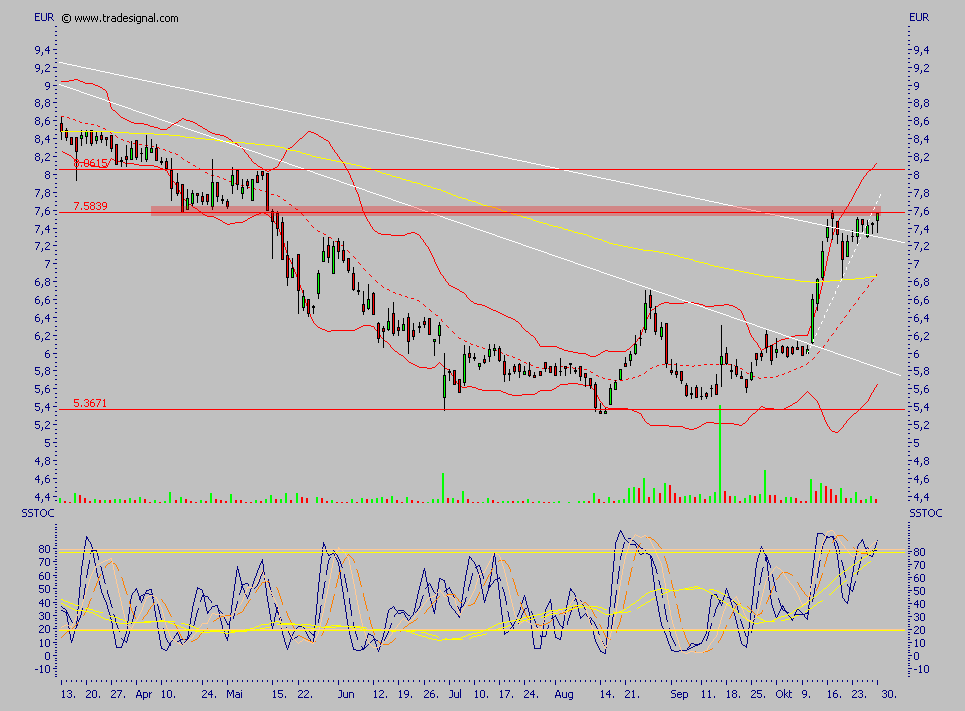Jump to the Sep date marker

coord(680,692)
